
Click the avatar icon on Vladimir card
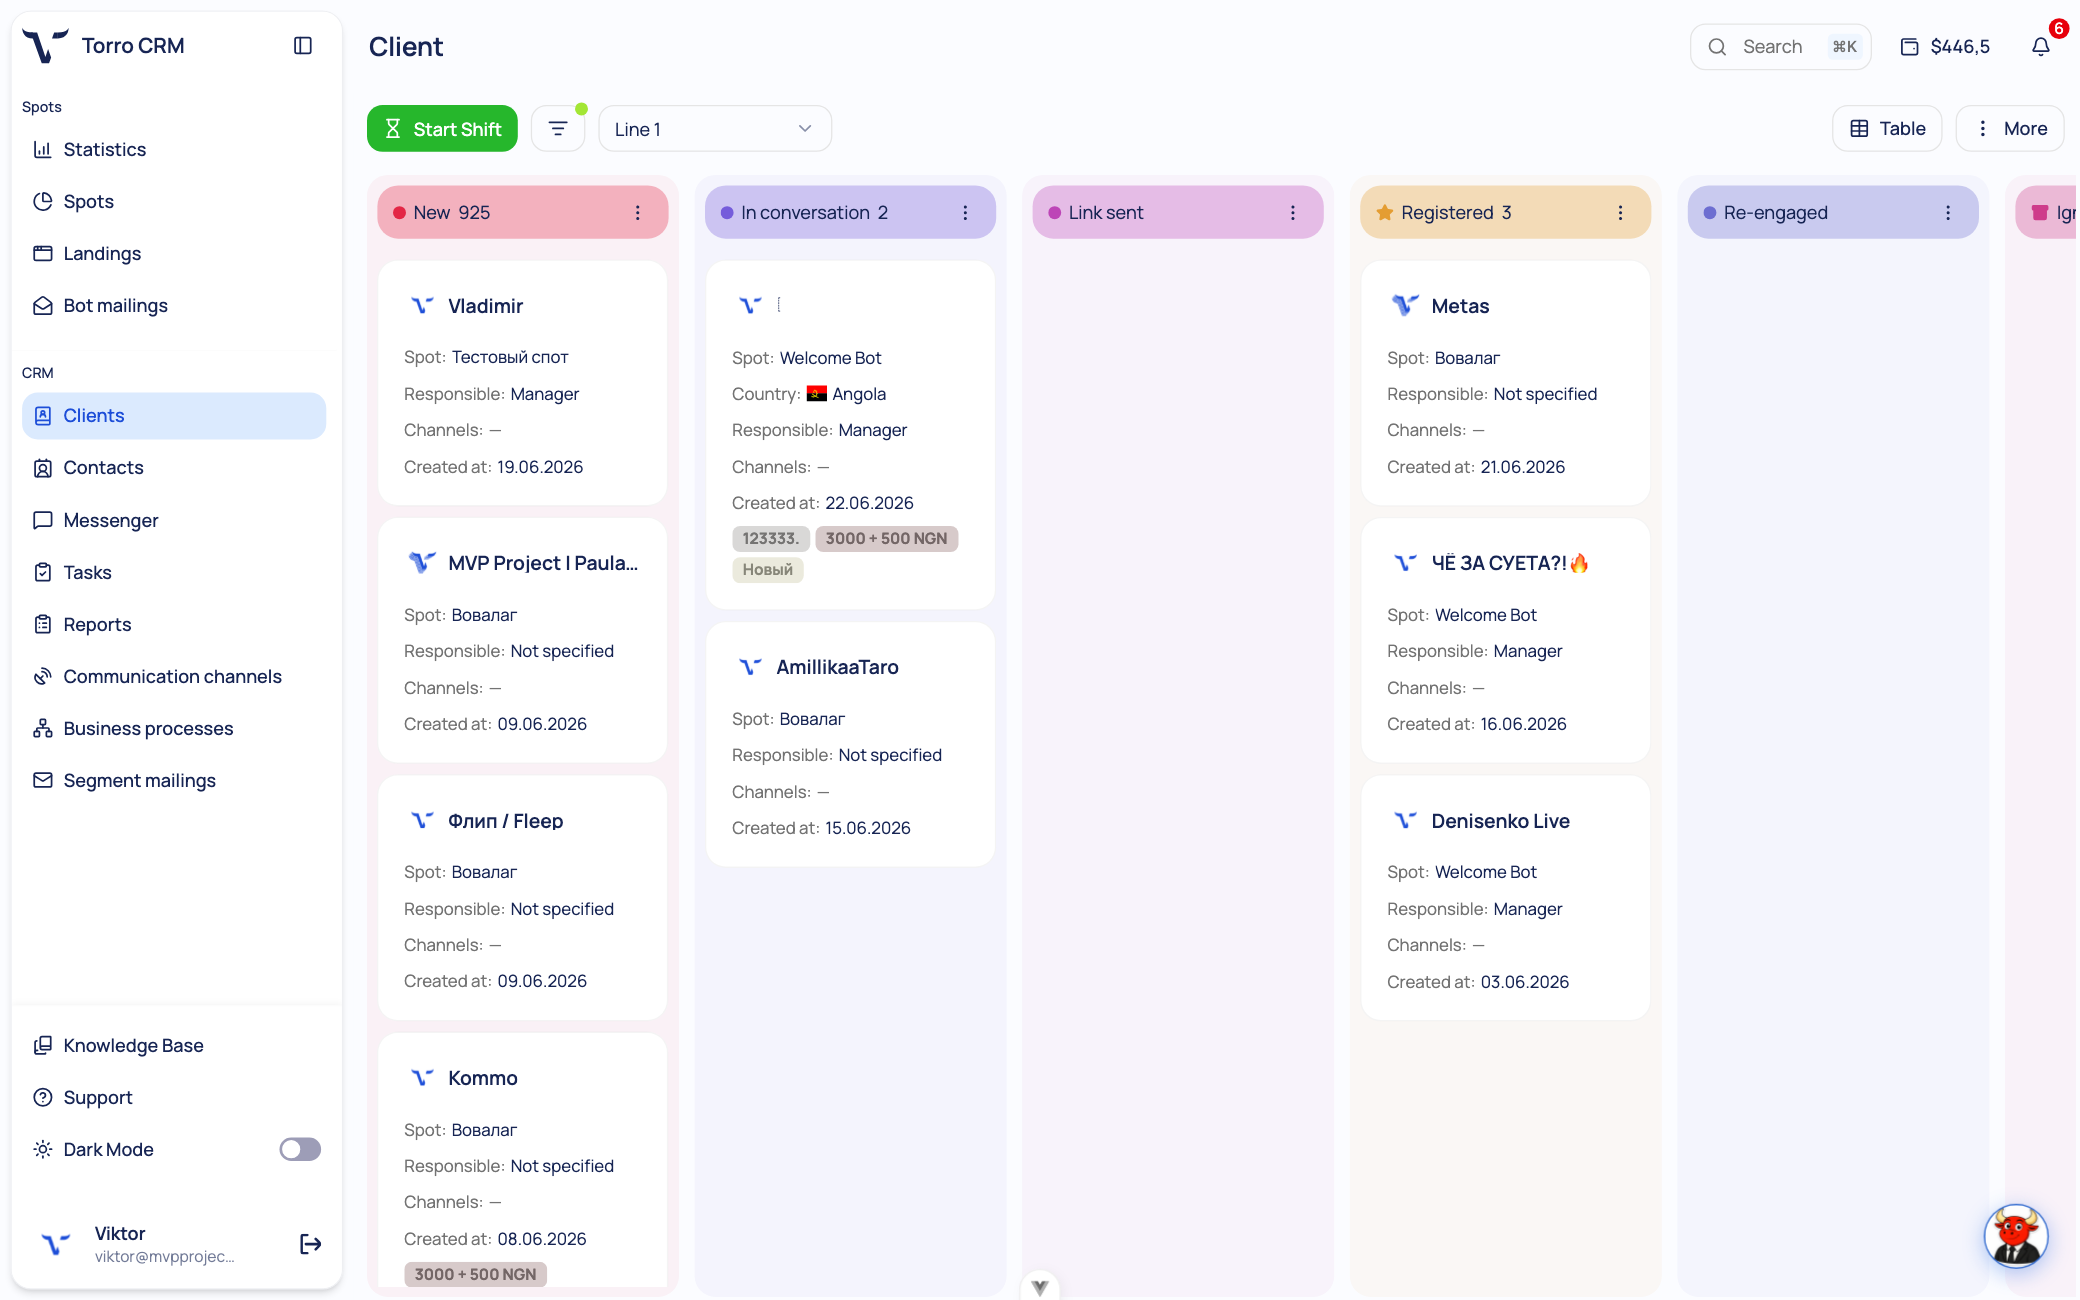point(422,306)
